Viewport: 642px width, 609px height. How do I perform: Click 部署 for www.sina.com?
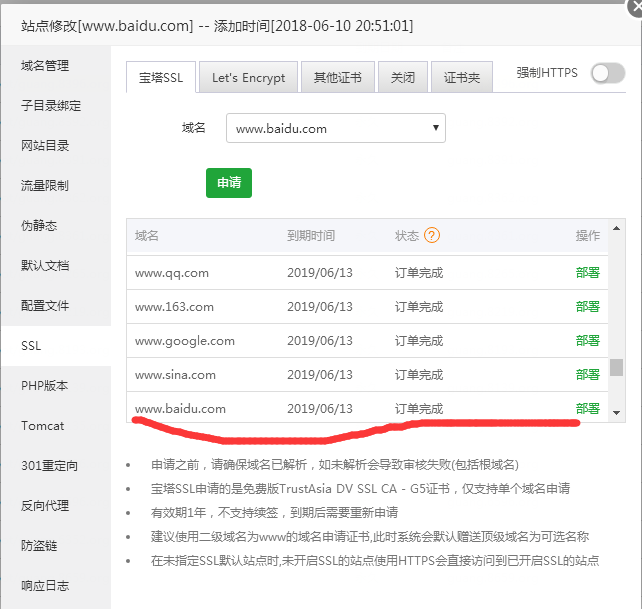tap(588, 375)
